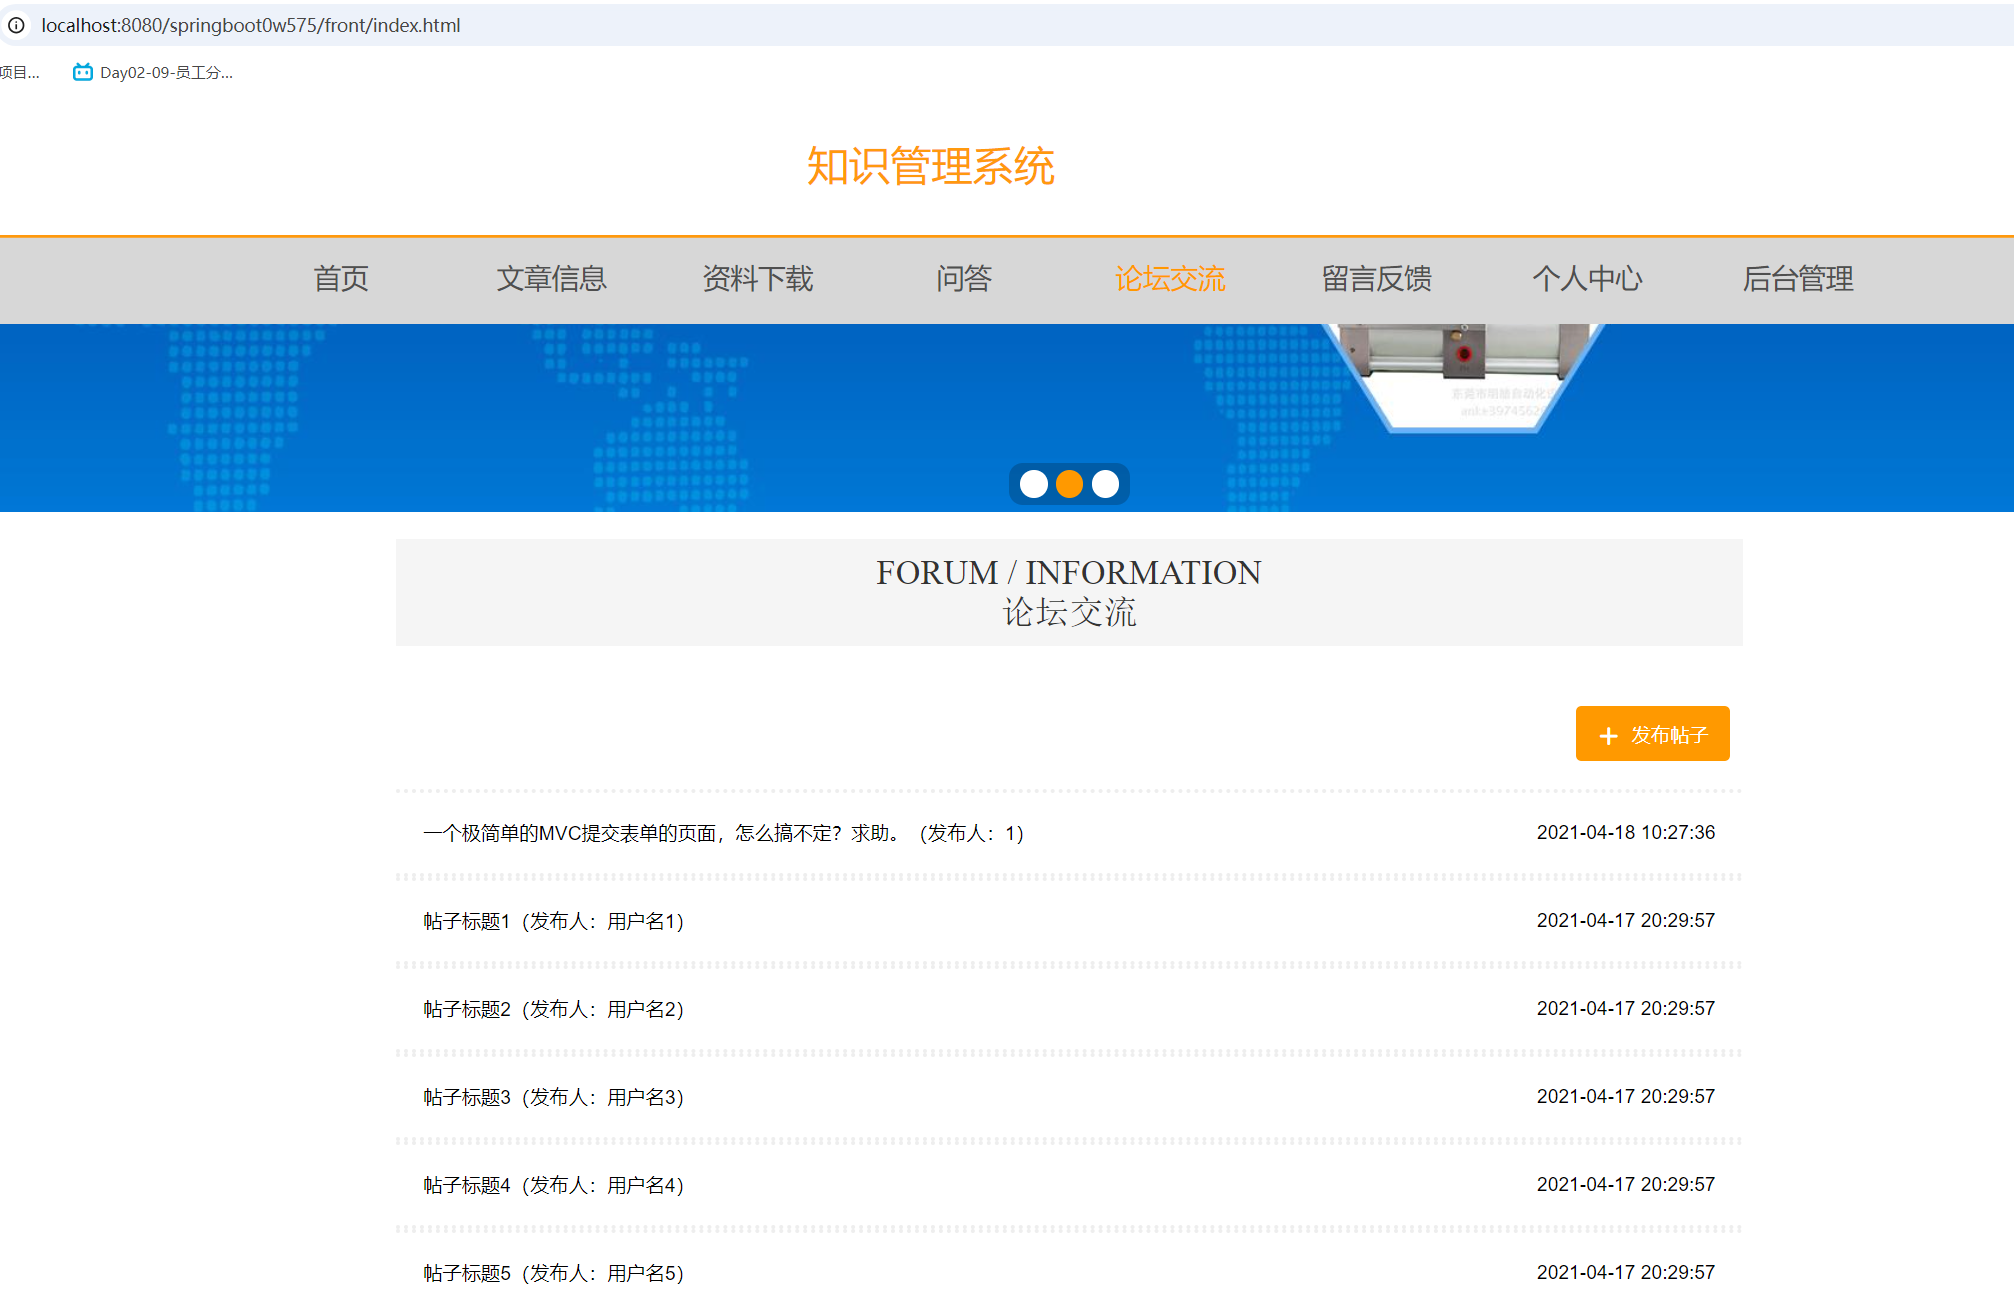Screen dimensions: 2014x1299
Task: Navigate to 首页 in the navigation bar
Action: pyautogui.click(x=341, y=280)
